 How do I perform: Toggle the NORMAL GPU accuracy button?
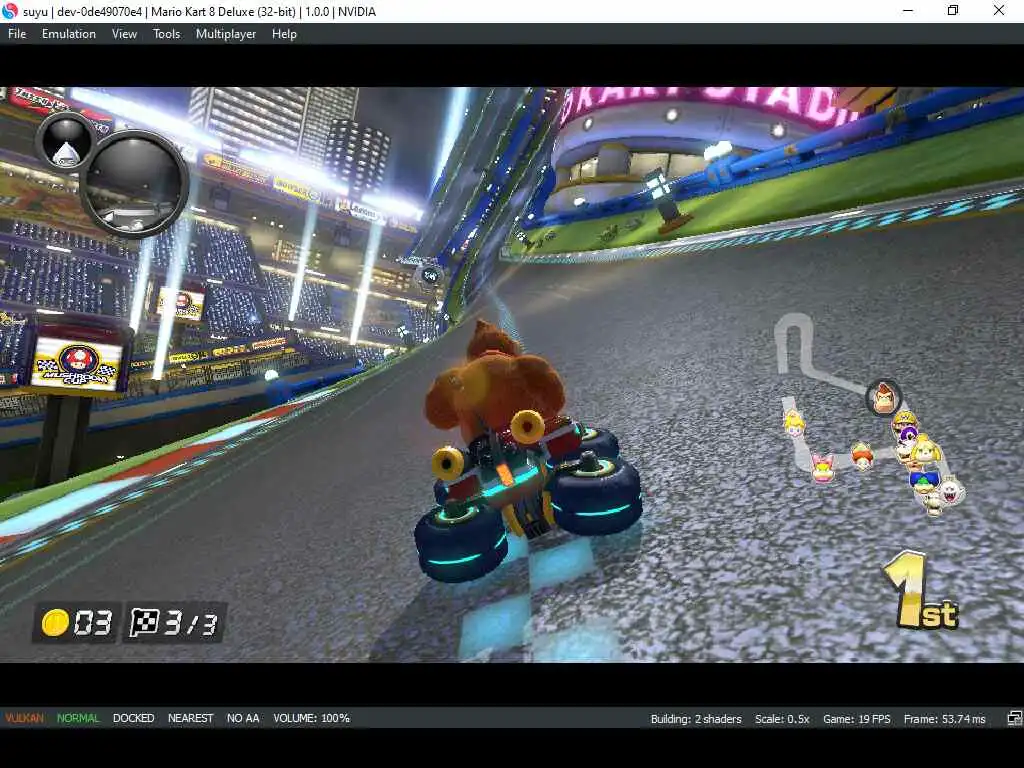(78, 718)
